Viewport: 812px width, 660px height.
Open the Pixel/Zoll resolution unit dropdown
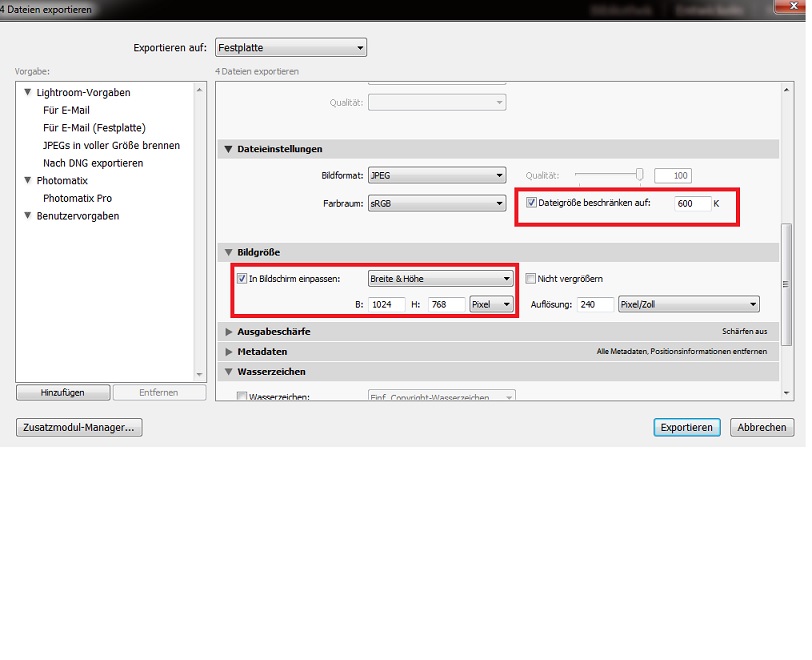pyautogui.click(x=689, y=305)
